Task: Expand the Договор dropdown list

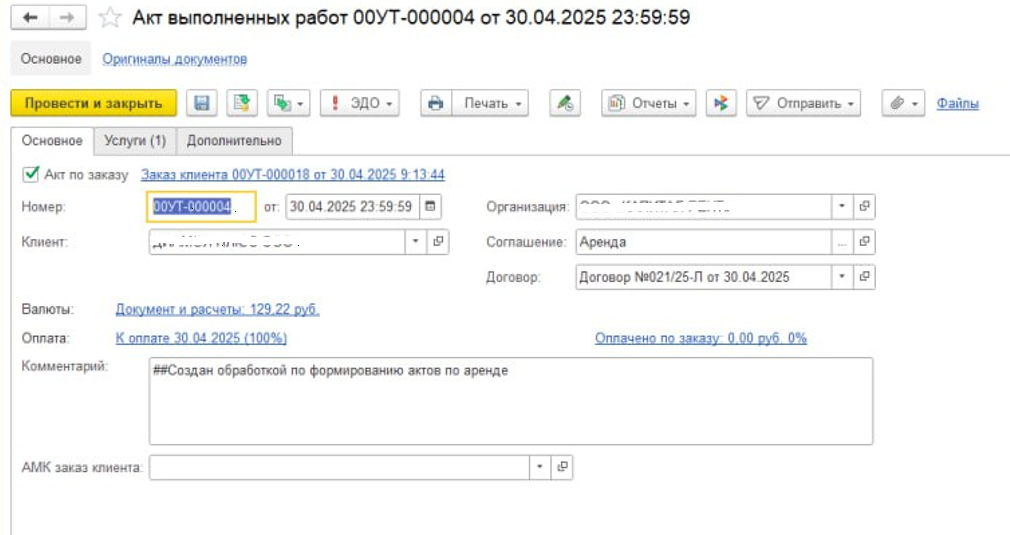Action: point(842,276)
